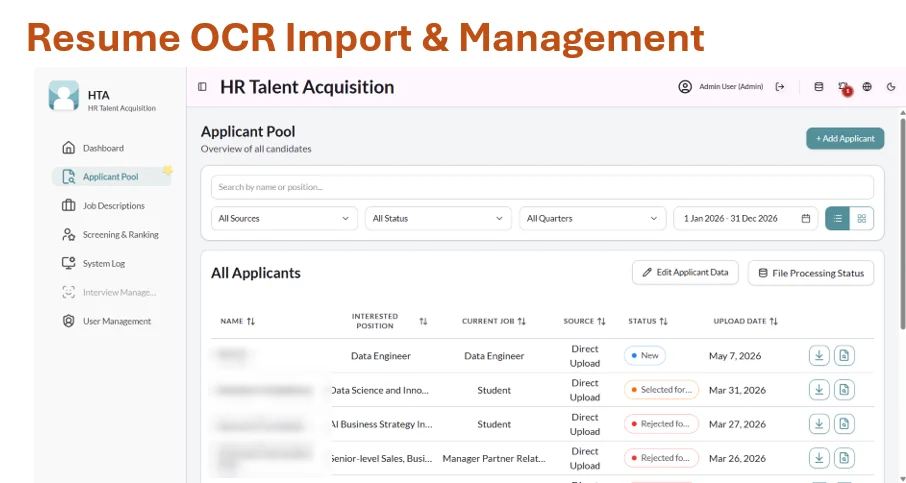Download resume for Mar 31, 2026 row
The image size is (906, 483).
[819, 390]
